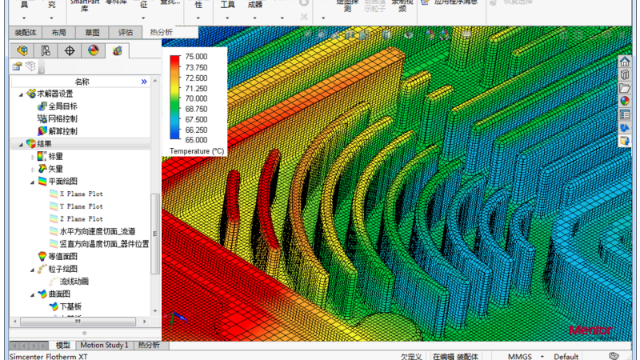Open the design library icon in right sidebar

pyautogui.click(x=624, y=74)
